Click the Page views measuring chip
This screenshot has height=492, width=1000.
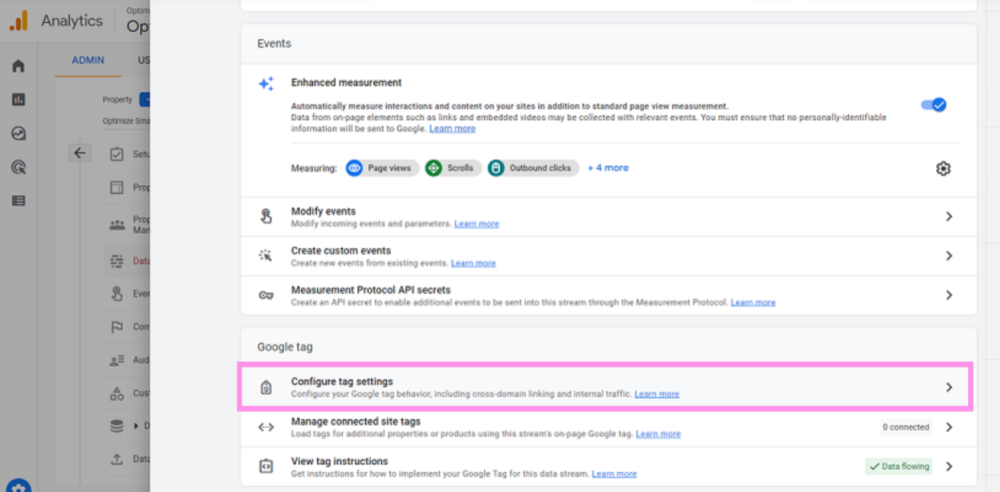pyautogui.click(x=381, y=168)
